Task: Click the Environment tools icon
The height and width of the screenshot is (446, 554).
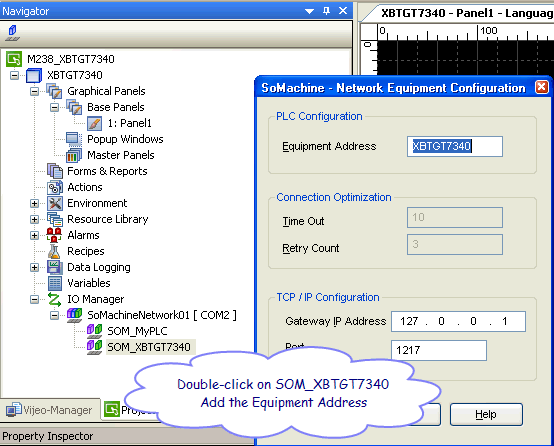Action: coord(54,203)
